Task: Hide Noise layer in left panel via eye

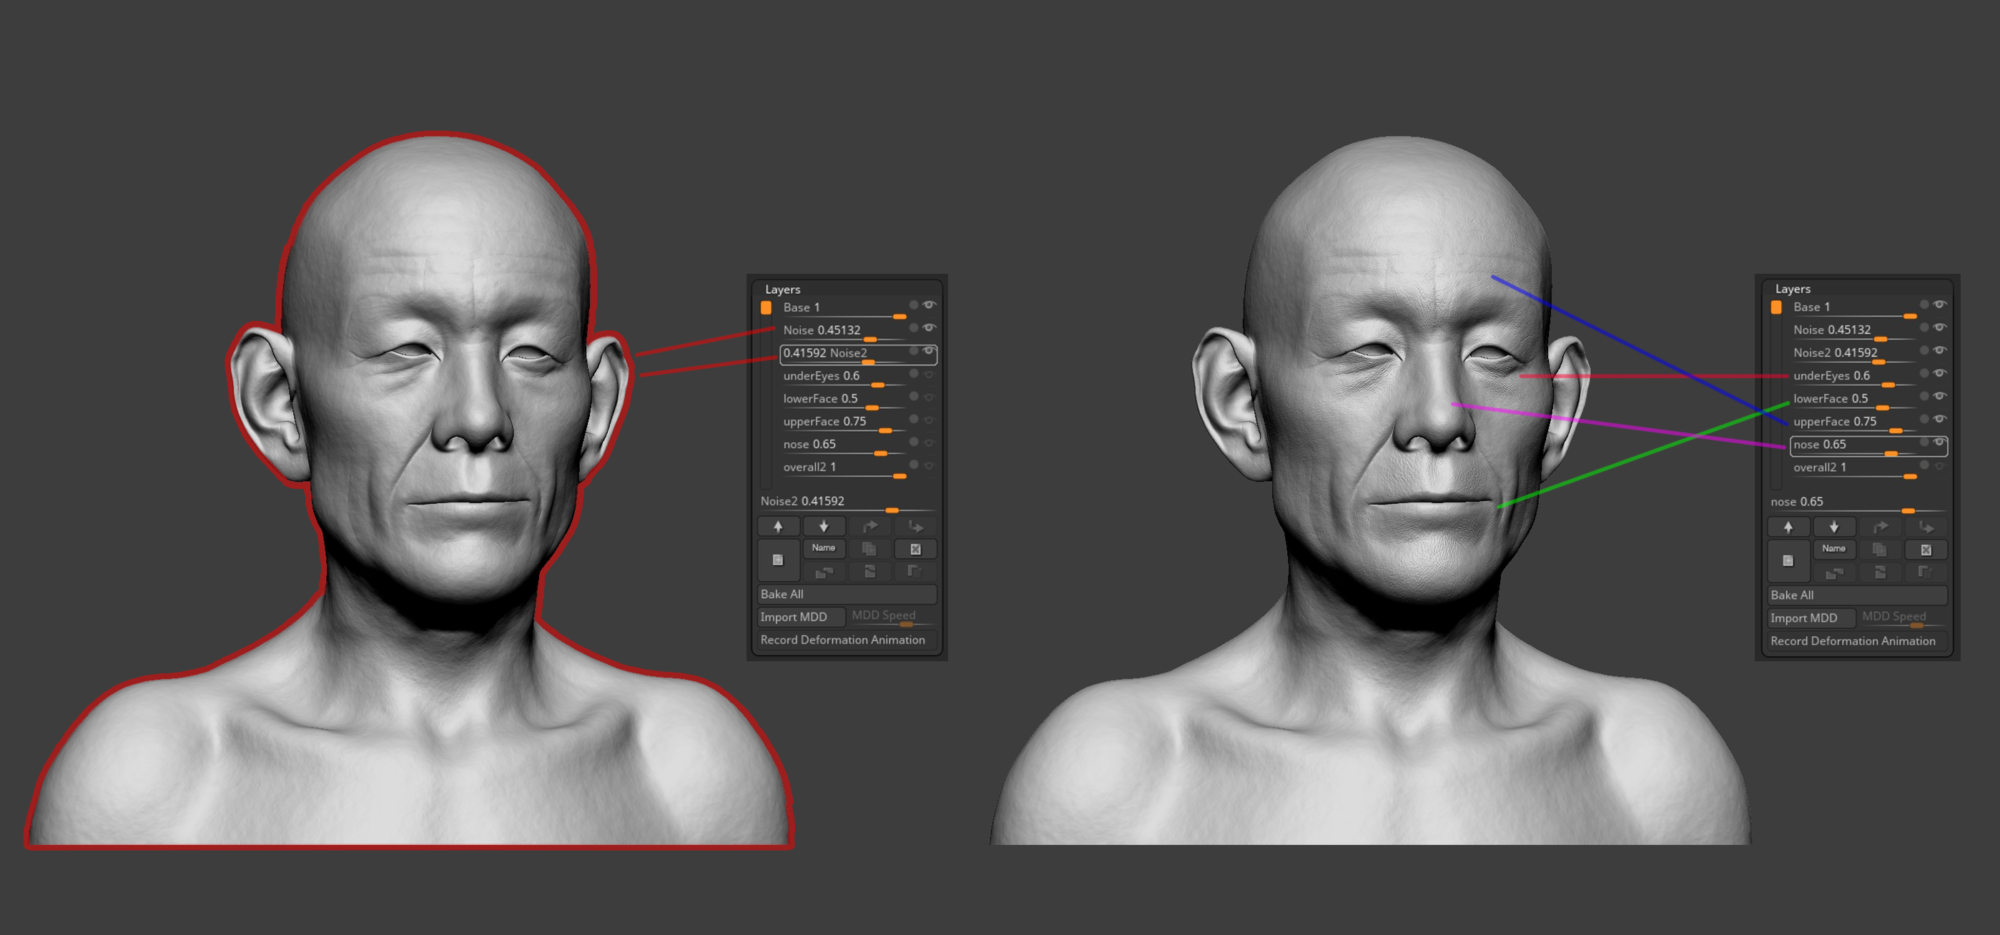Action: click(929, 328)
